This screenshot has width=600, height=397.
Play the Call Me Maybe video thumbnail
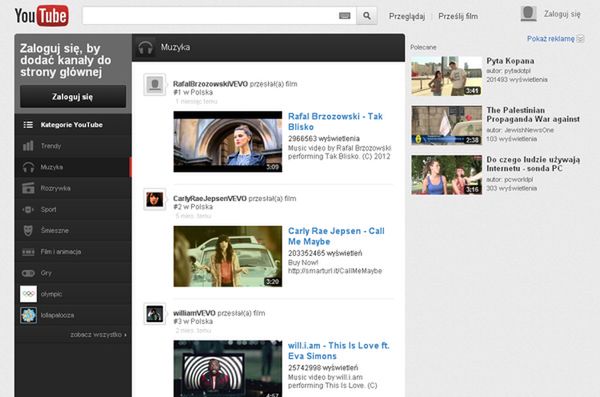pyautogui.click(x=228, y=256)
